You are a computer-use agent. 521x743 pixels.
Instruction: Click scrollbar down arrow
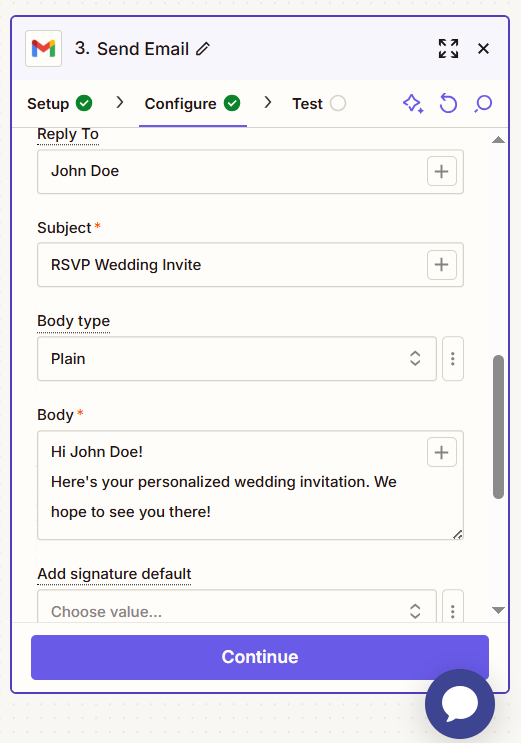498,610
